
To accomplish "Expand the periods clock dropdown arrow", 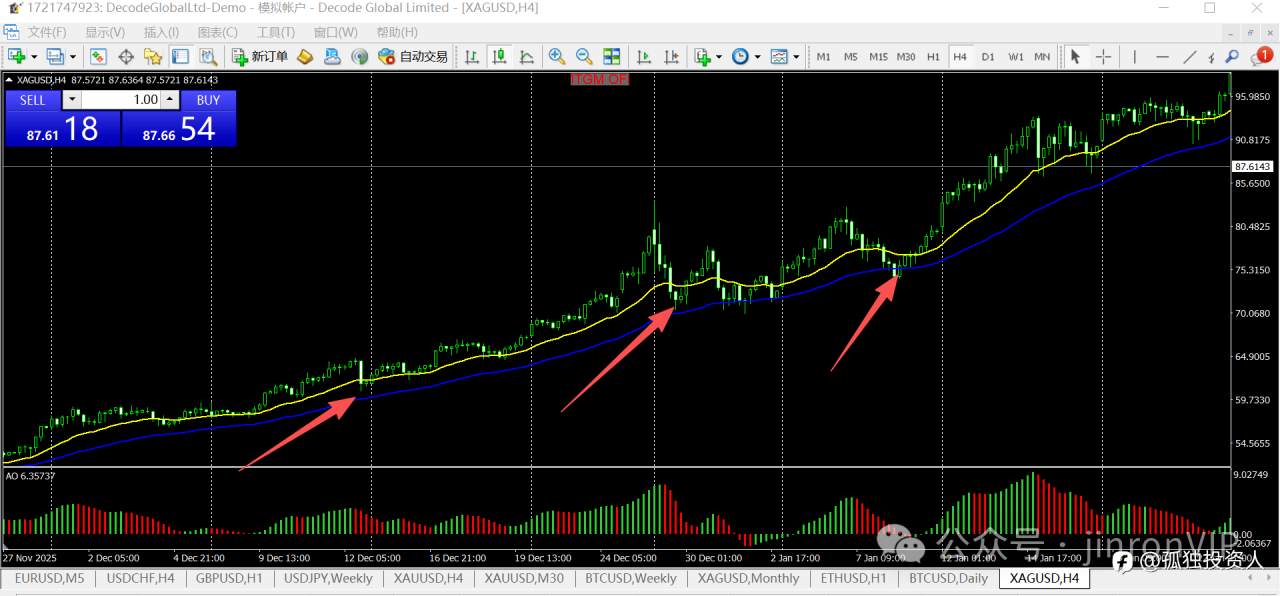I will pyautogui.click(x=758, y=57).
